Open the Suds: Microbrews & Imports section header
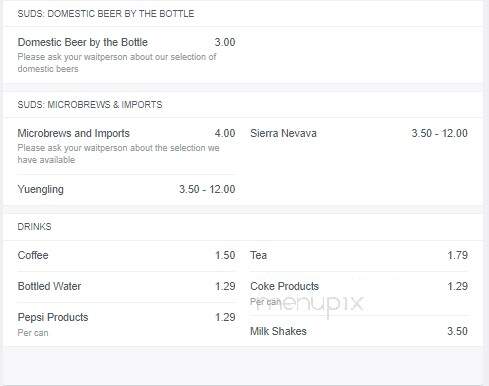489x386 pixels. click(x=90, y=105)
